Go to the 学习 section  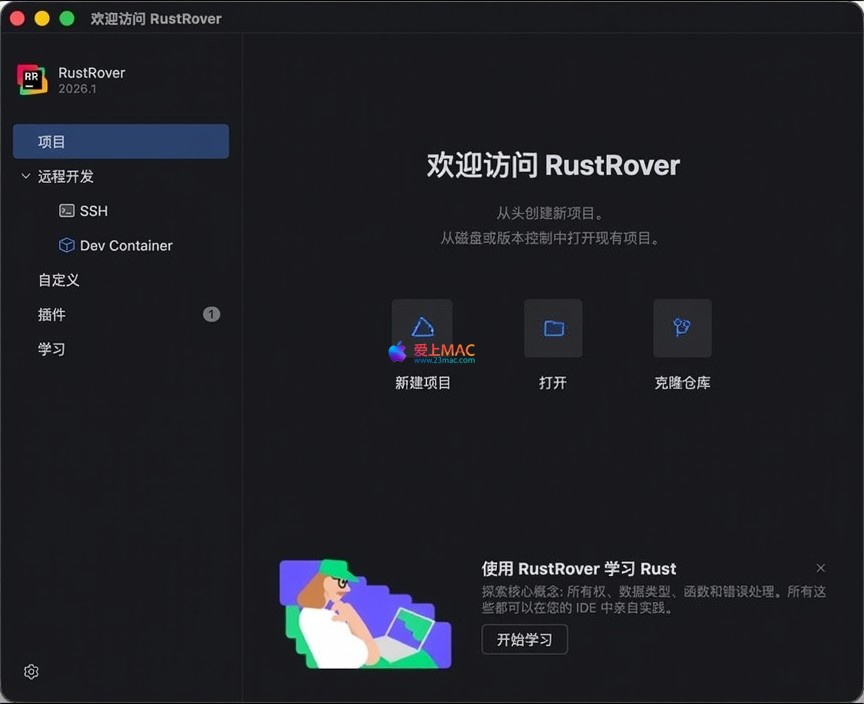pos(52,349)
